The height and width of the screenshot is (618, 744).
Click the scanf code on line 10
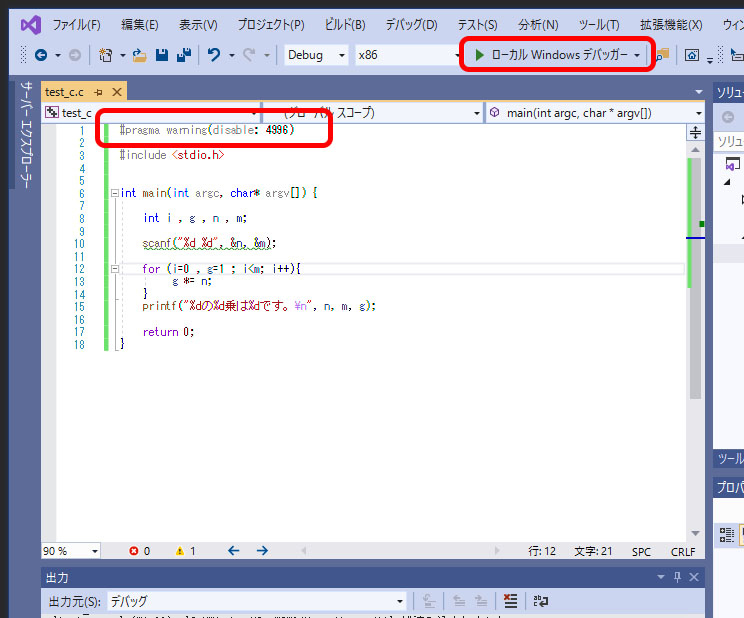point(209,243)
